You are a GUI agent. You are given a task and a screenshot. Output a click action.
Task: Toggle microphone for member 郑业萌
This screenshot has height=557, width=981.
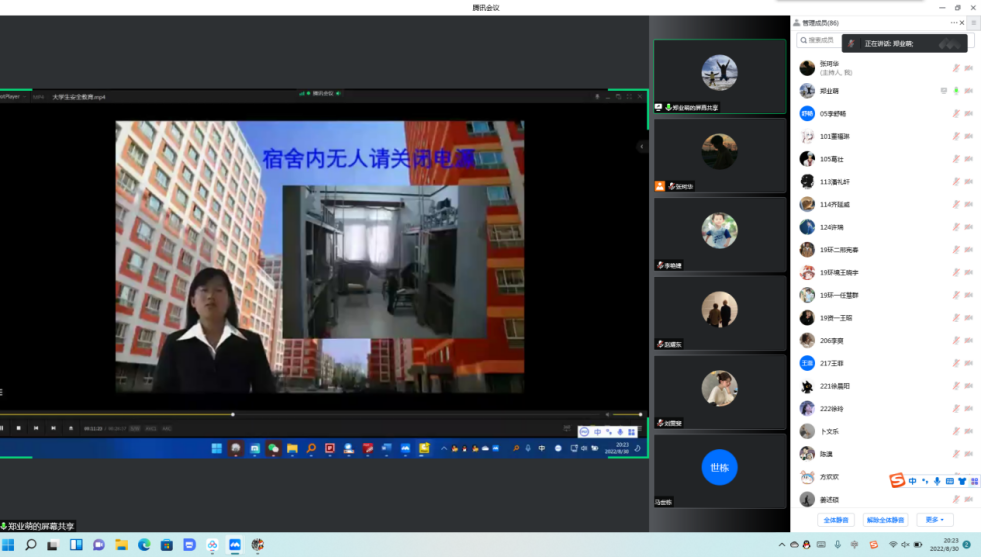coord(956,90)
